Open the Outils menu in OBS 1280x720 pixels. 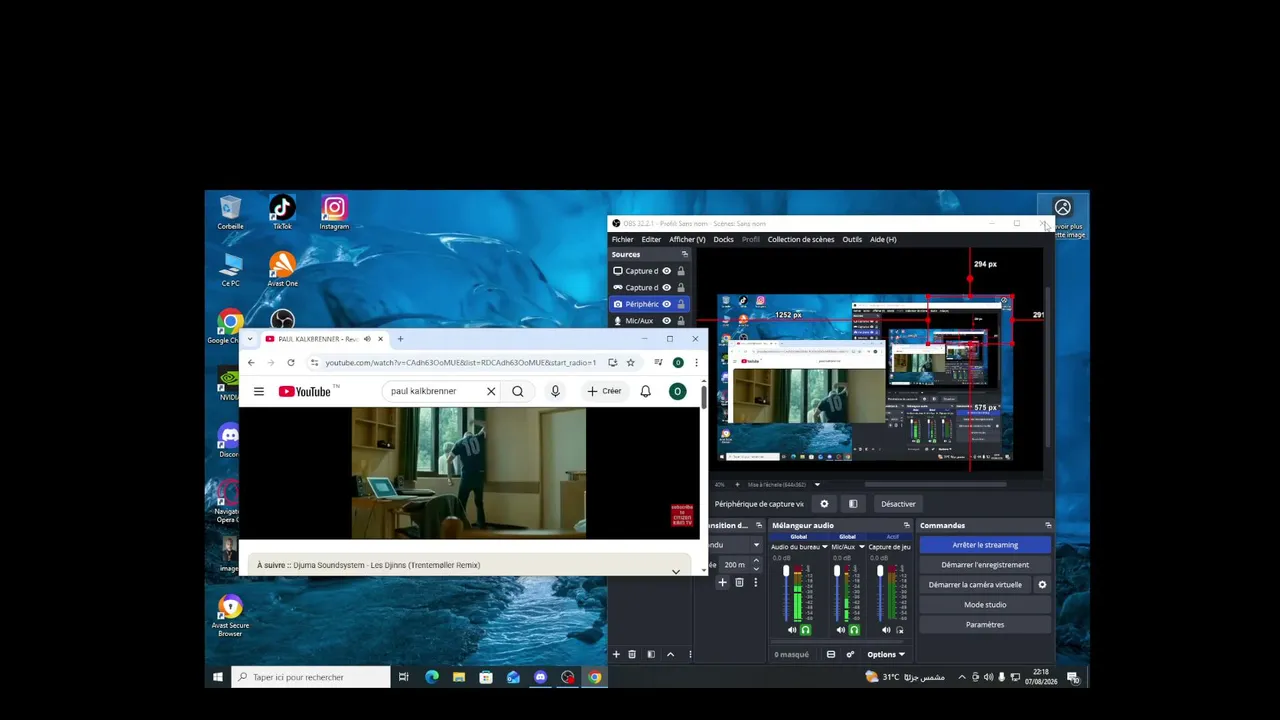(852, 239)
